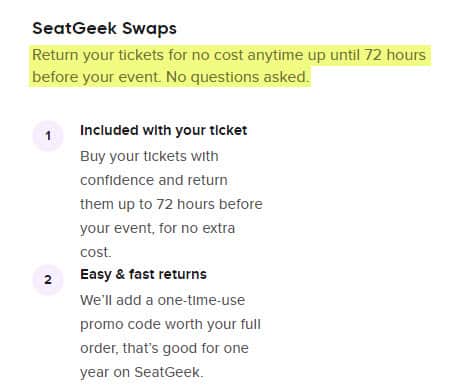458x387 pixels.
Task: Click the word 'SeatGeek' in the title
Action: click(x=75, y=28)
